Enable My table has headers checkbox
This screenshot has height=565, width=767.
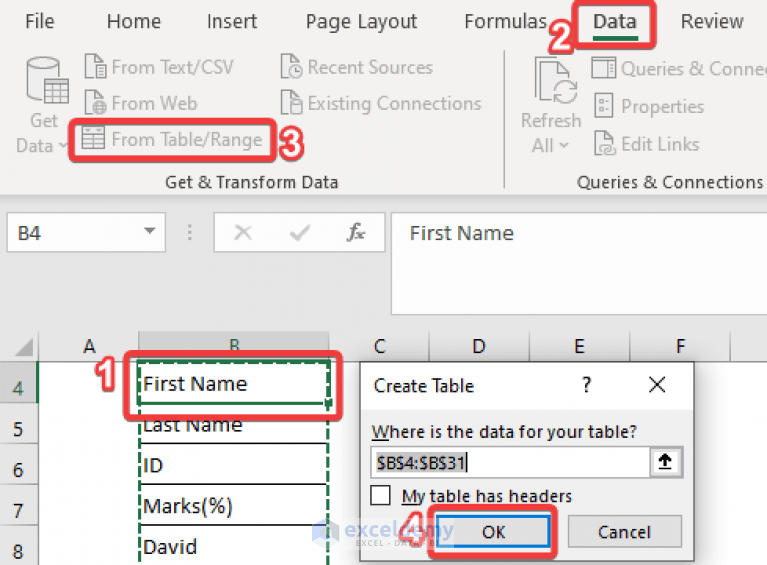380,495
